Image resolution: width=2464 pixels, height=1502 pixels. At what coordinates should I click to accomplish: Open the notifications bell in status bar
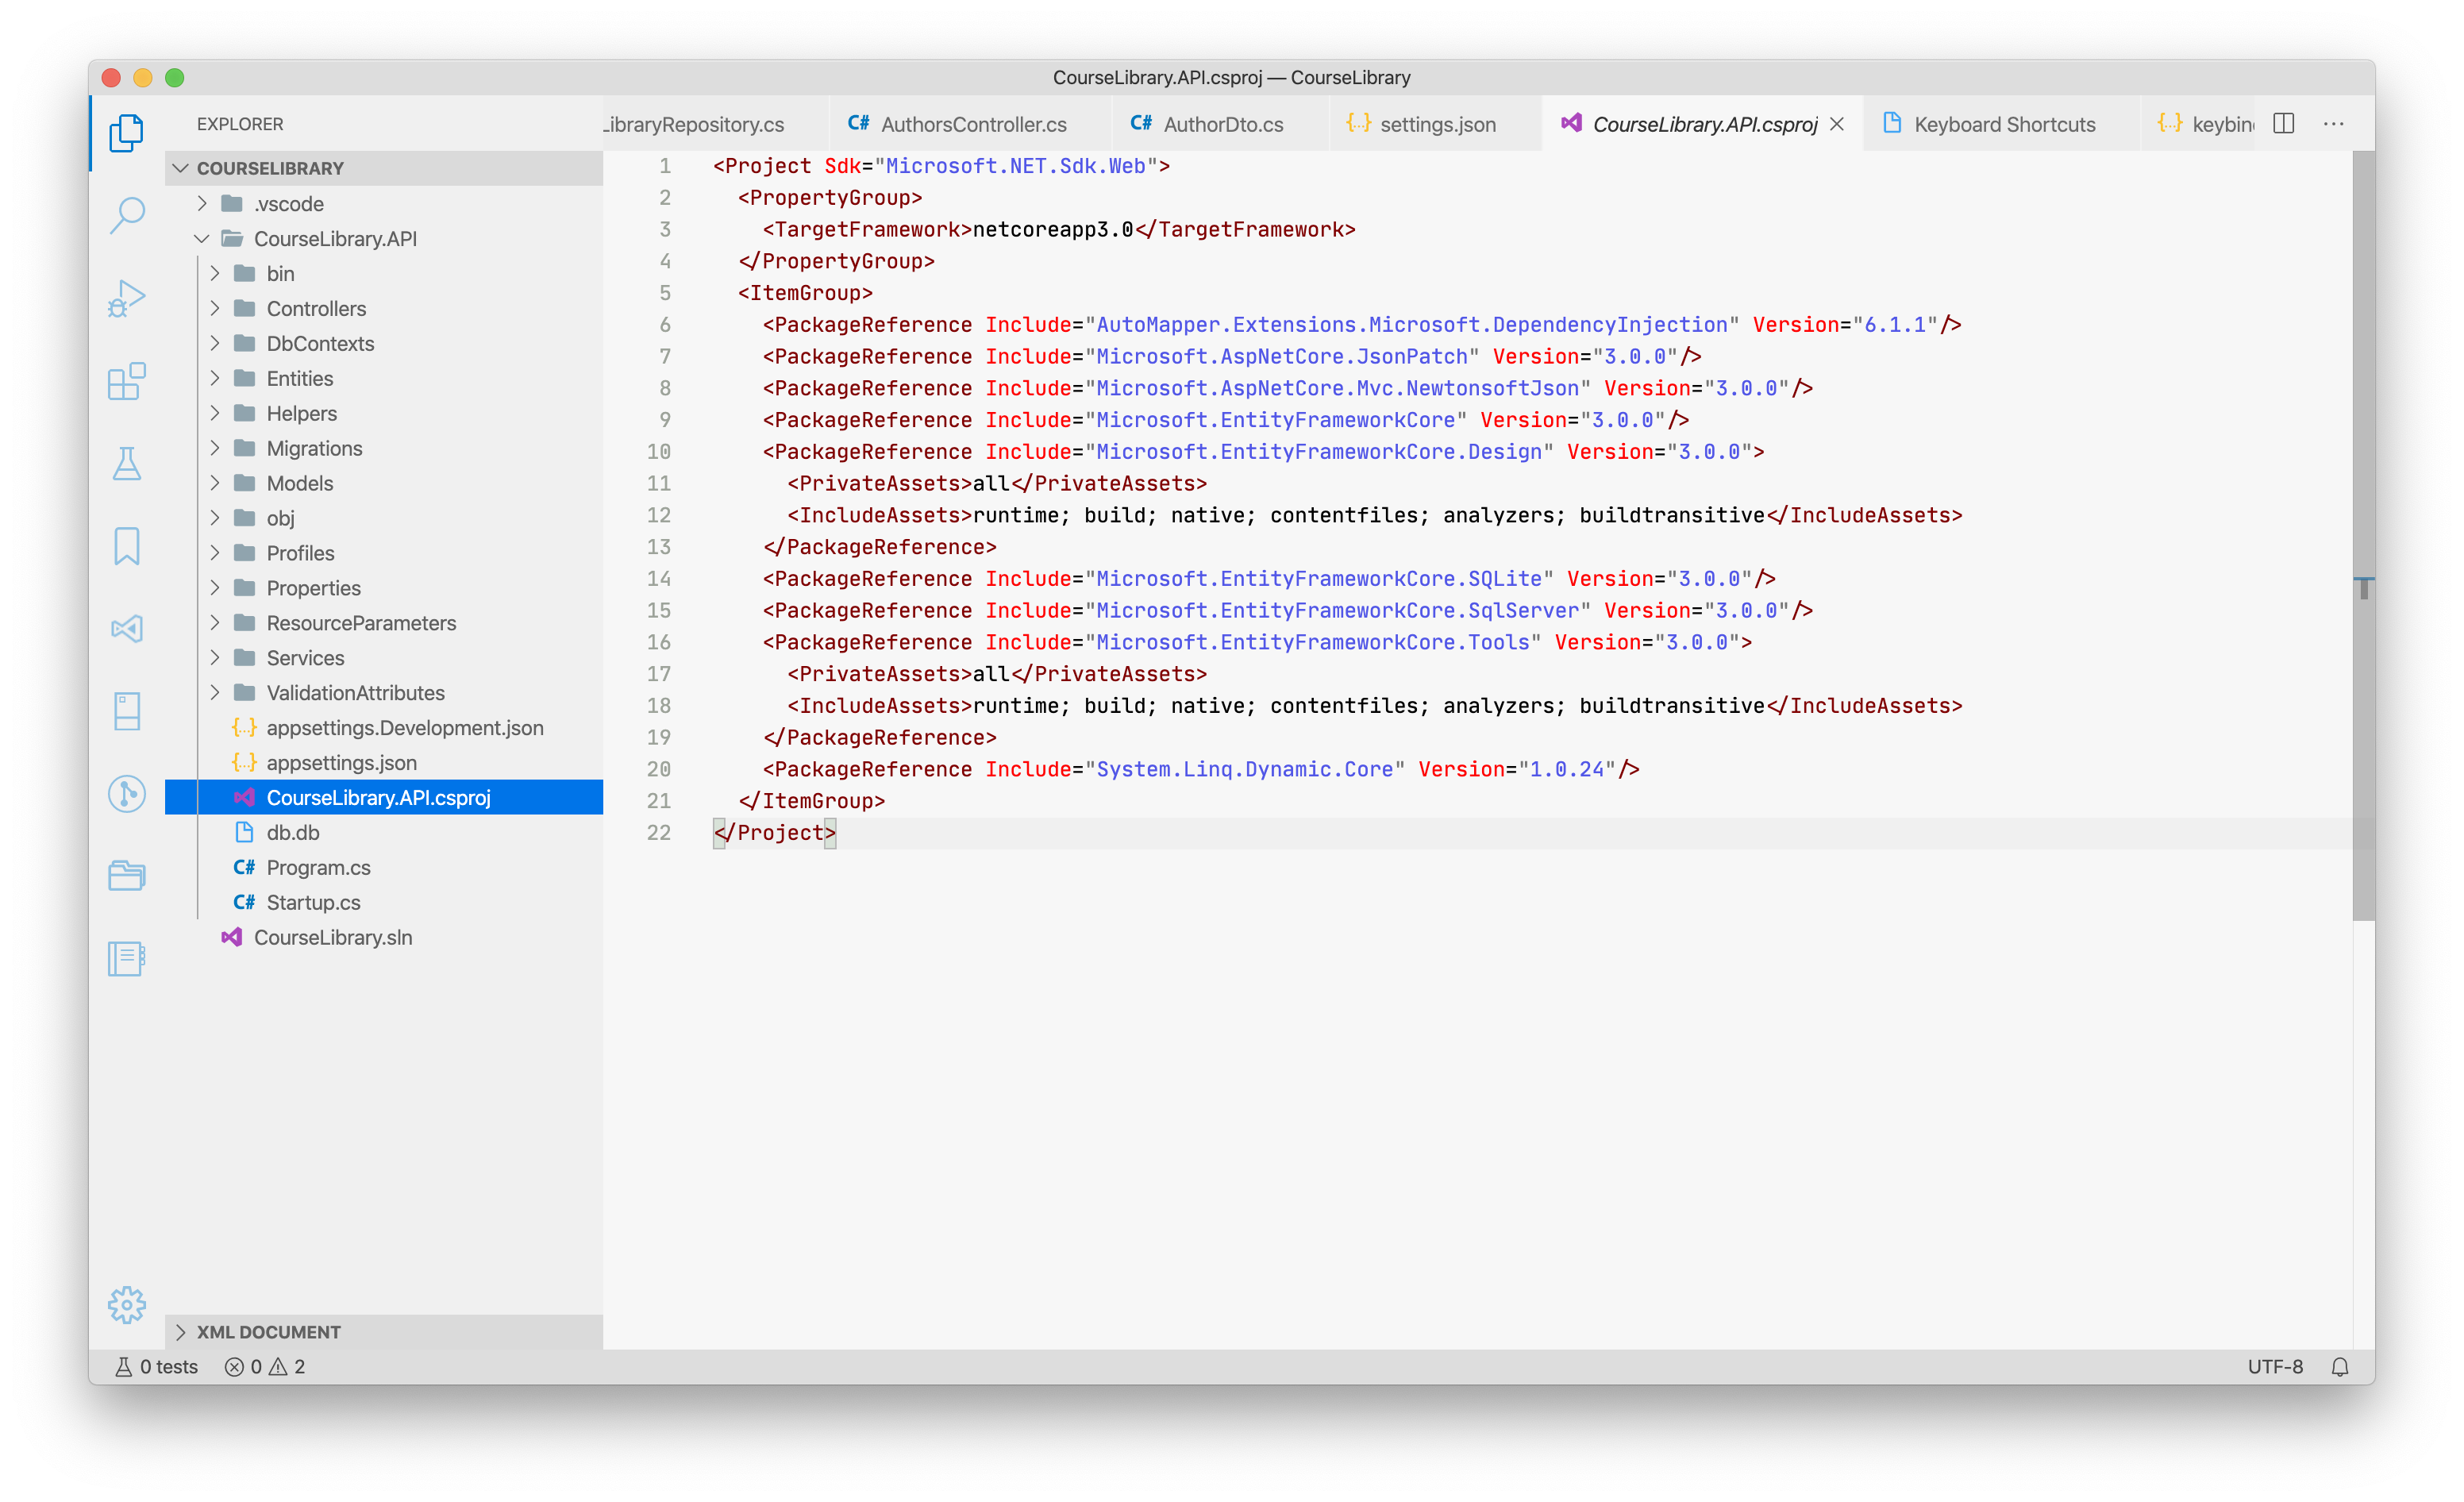tap(2339, 1366)
